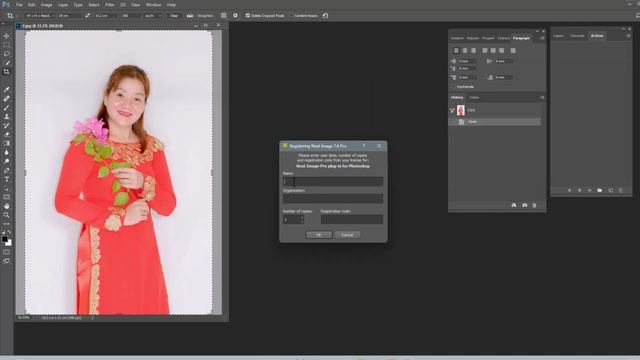Select the Crop tool in toolbox

click(7, 72)
